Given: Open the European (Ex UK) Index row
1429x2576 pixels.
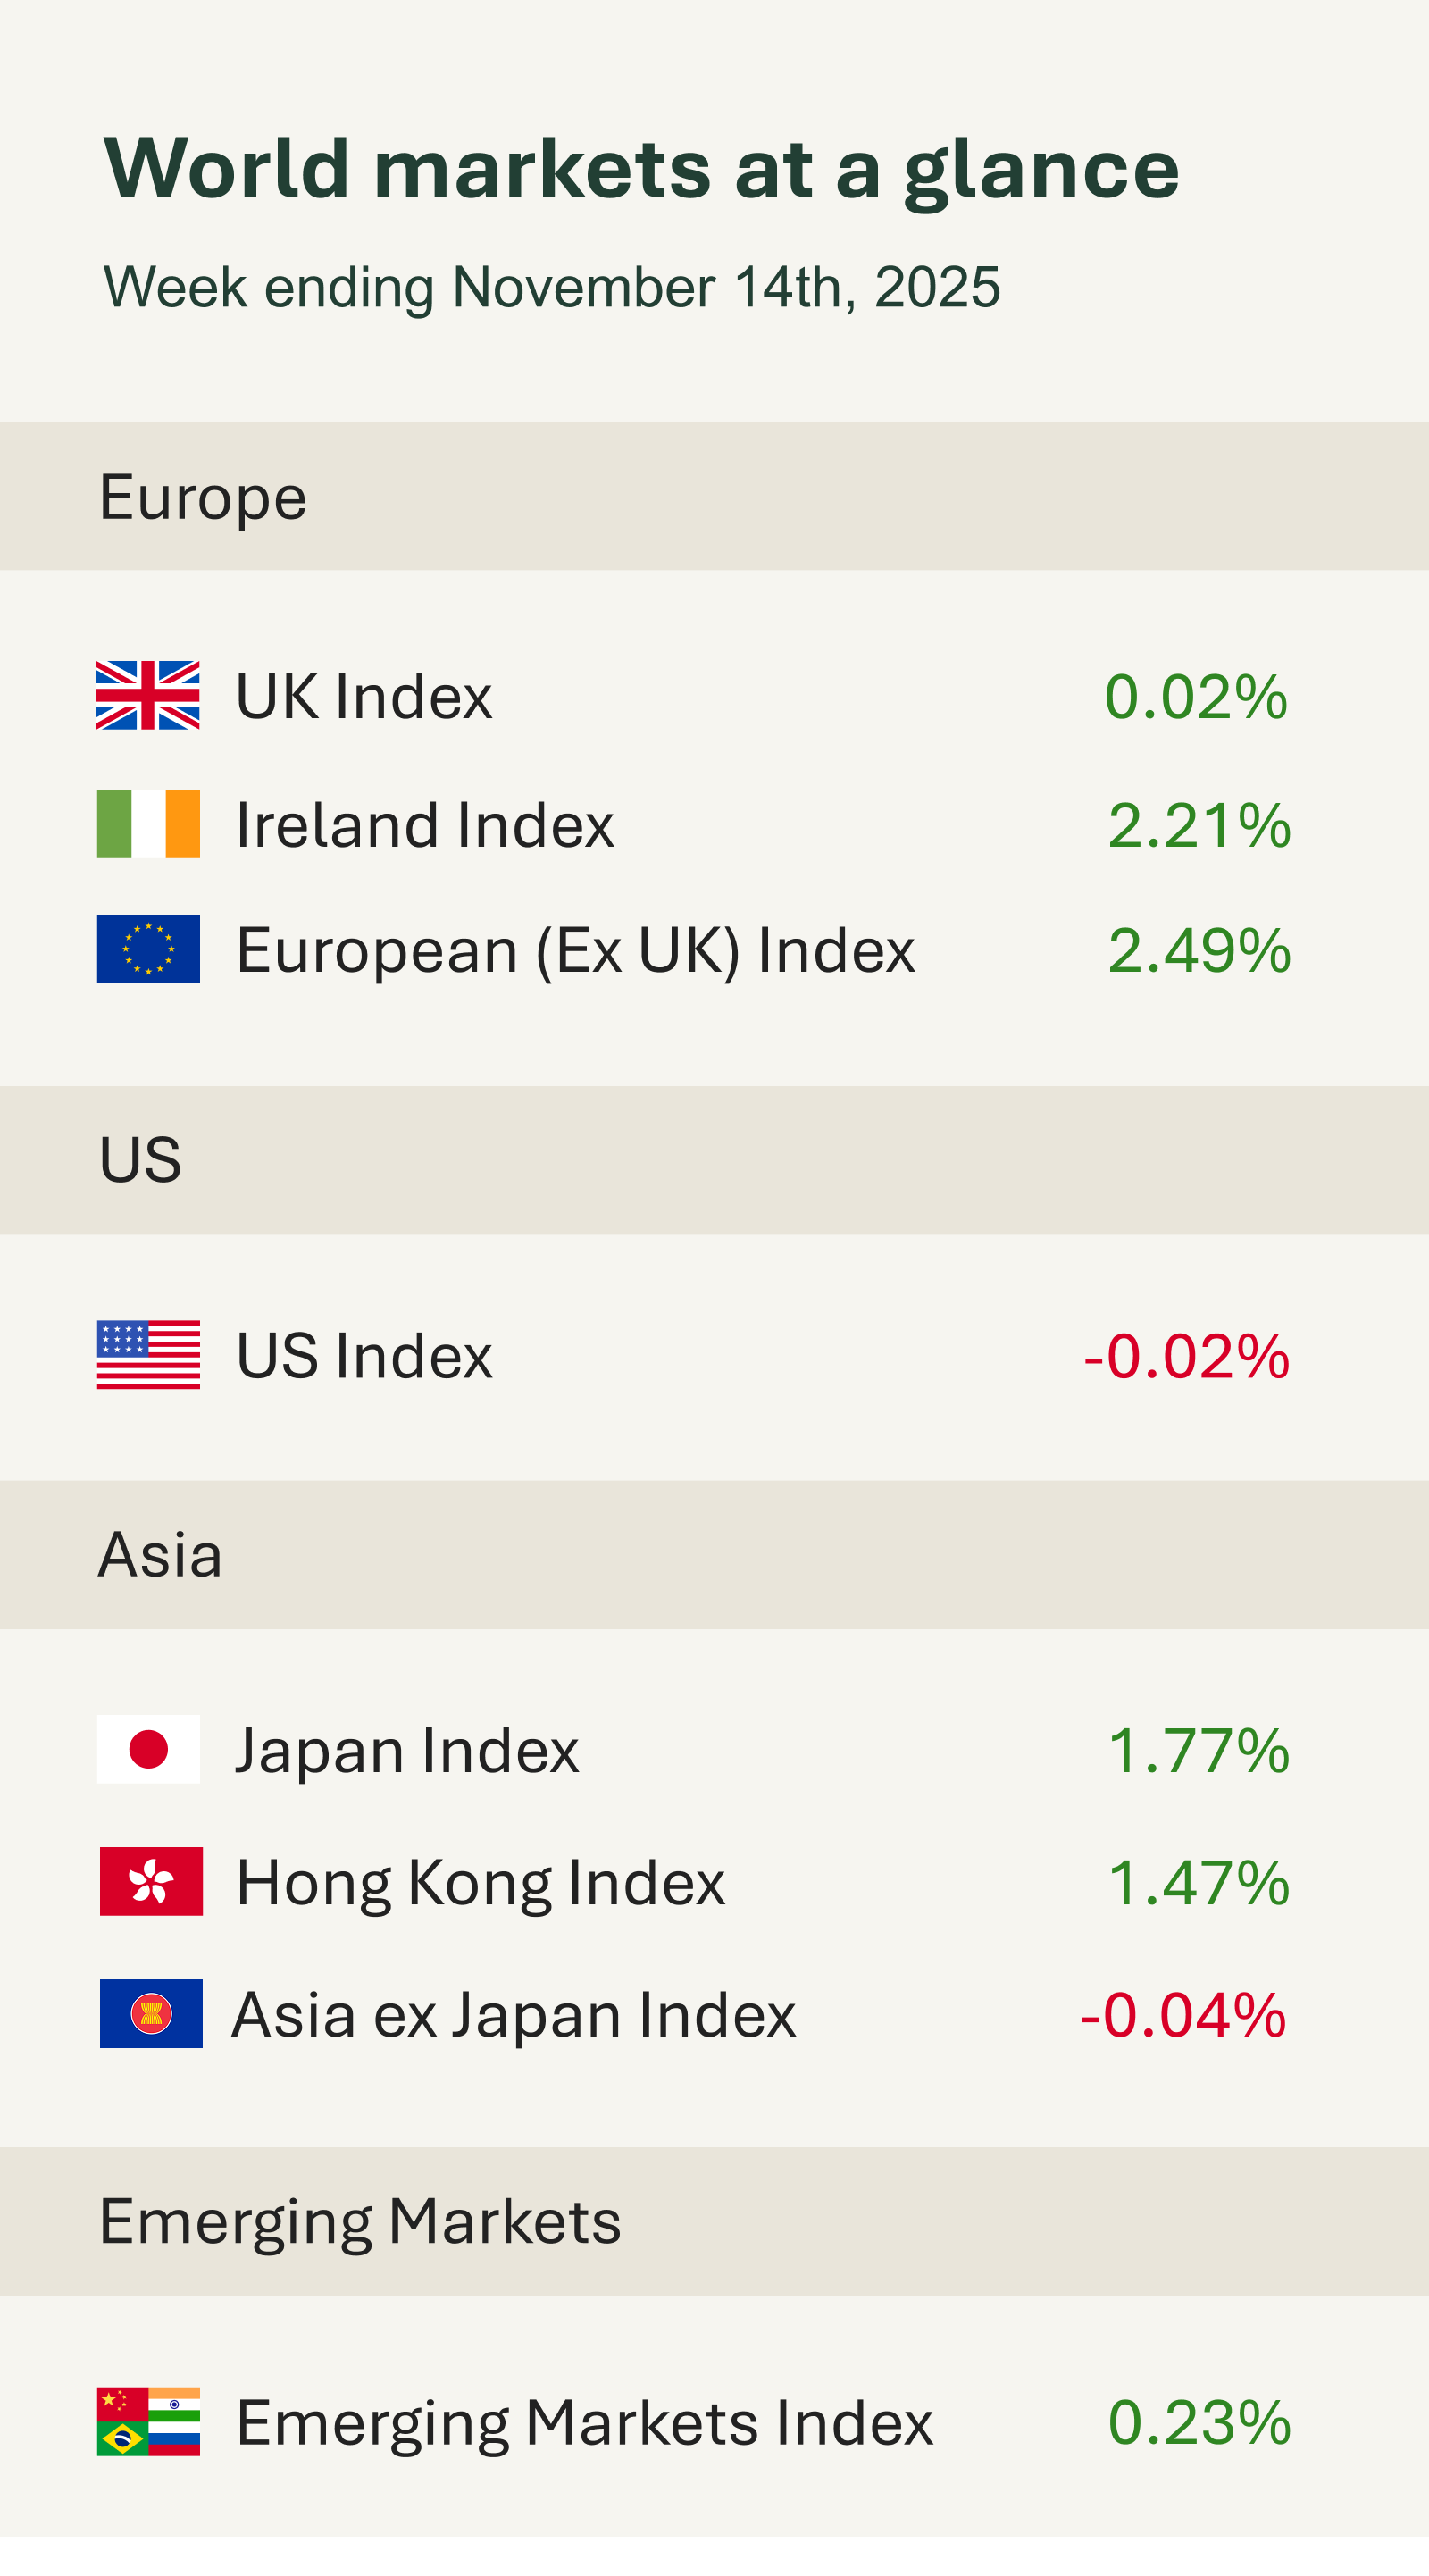Looking at the screenshot, I should (x=575, y=950).
